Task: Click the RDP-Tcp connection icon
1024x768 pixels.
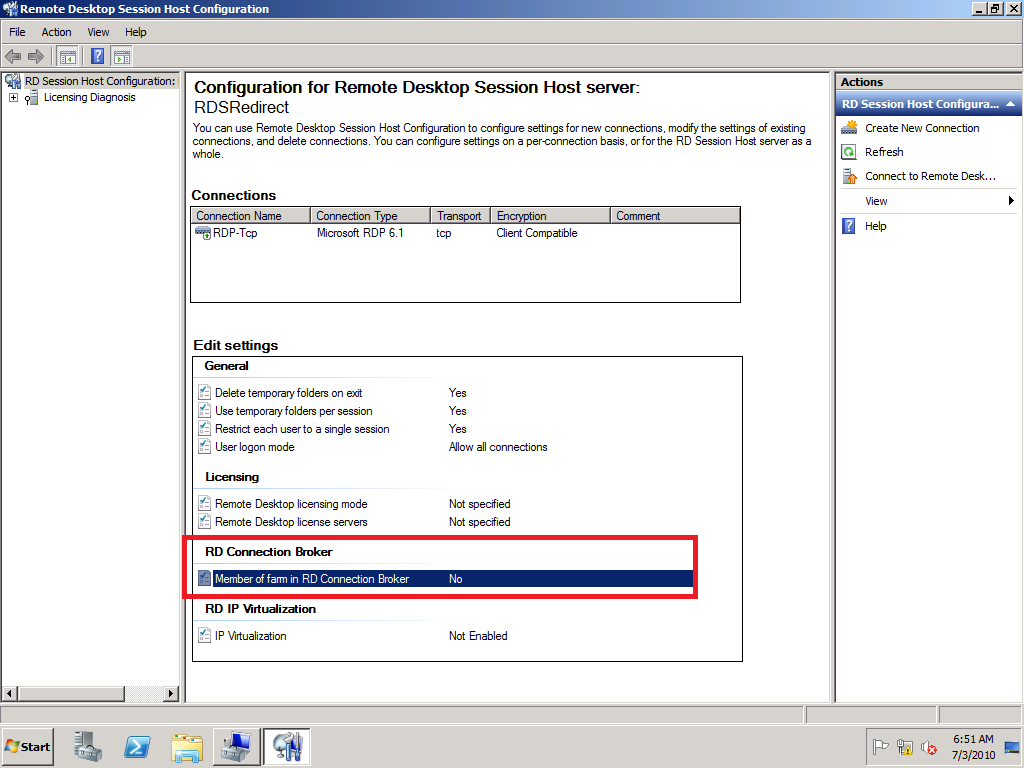Action: [x=202, y=233]
